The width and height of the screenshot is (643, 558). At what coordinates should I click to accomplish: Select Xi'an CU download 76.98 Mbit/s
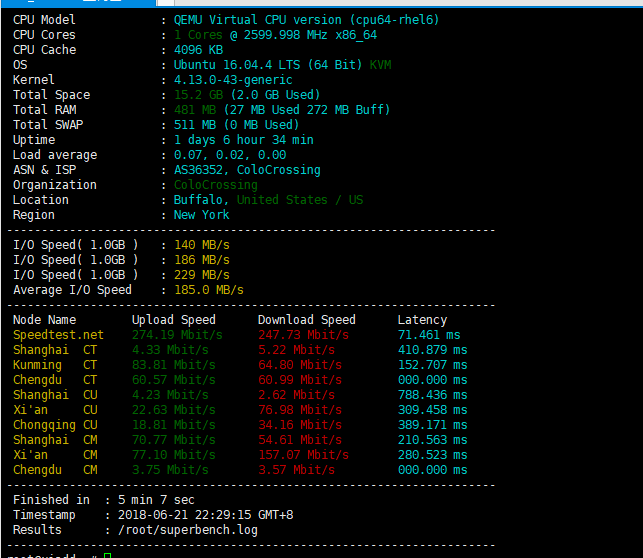[300, 410]
